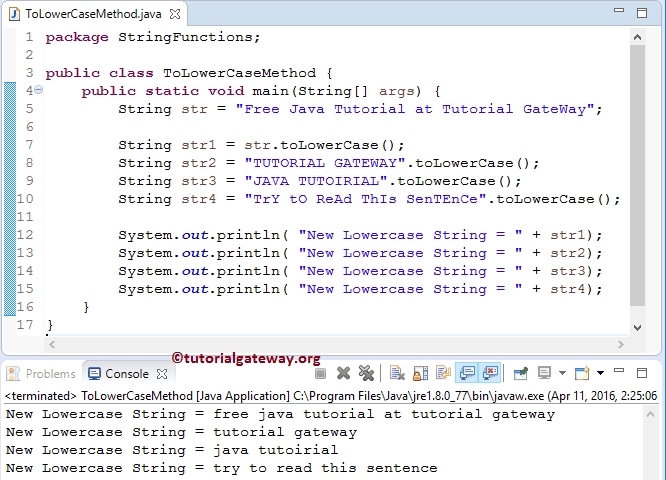Close the Console view tab
Screen dimensions: 666x480
pyautogui.click(x=162, y=374)
